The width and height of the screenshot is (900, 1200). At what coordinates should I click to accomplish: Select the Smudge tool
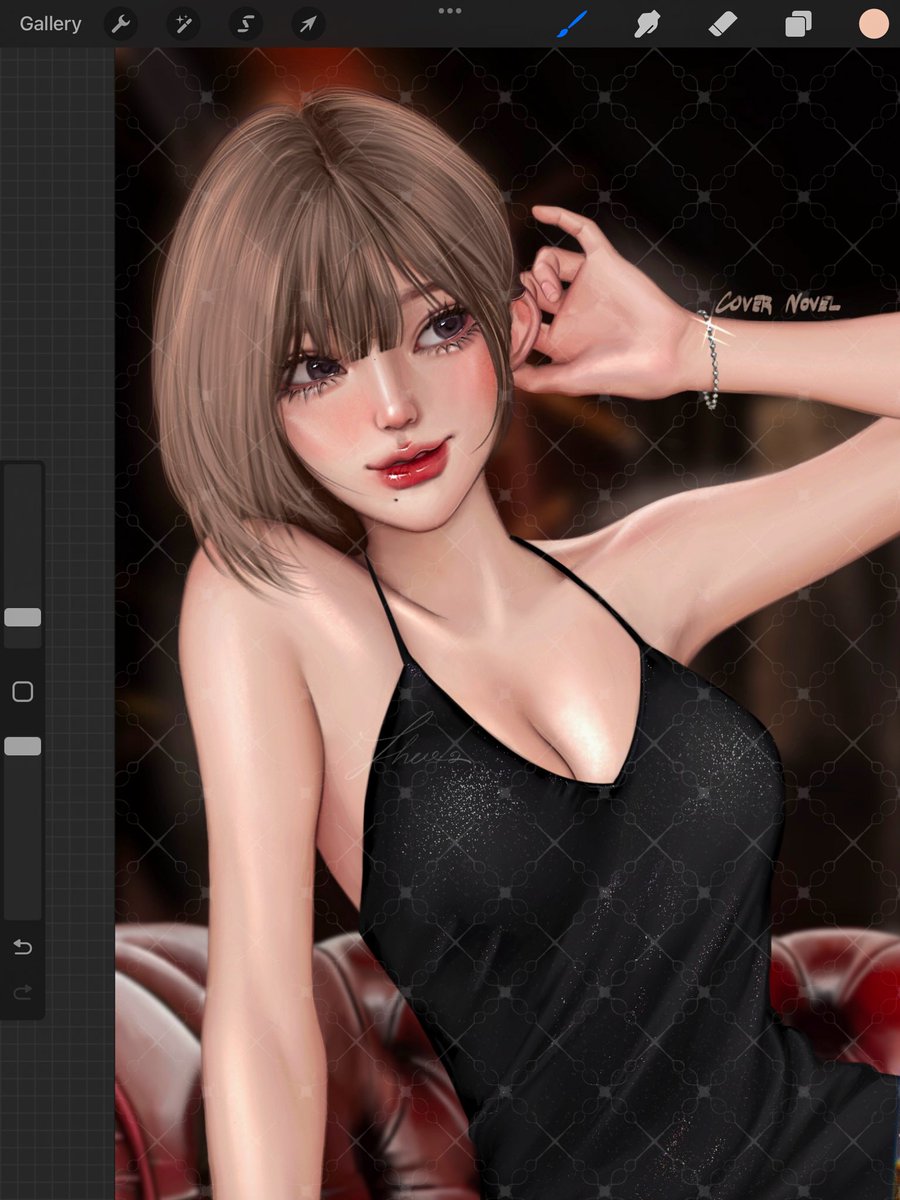[x=648, y=24]
